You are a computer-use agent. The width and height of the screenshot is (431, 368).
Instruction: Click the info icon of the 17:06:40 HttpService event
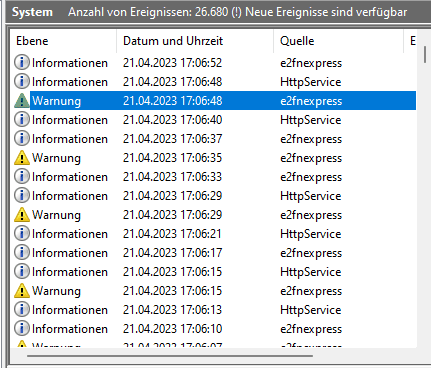pyautogui.click(x=22, y=120)
